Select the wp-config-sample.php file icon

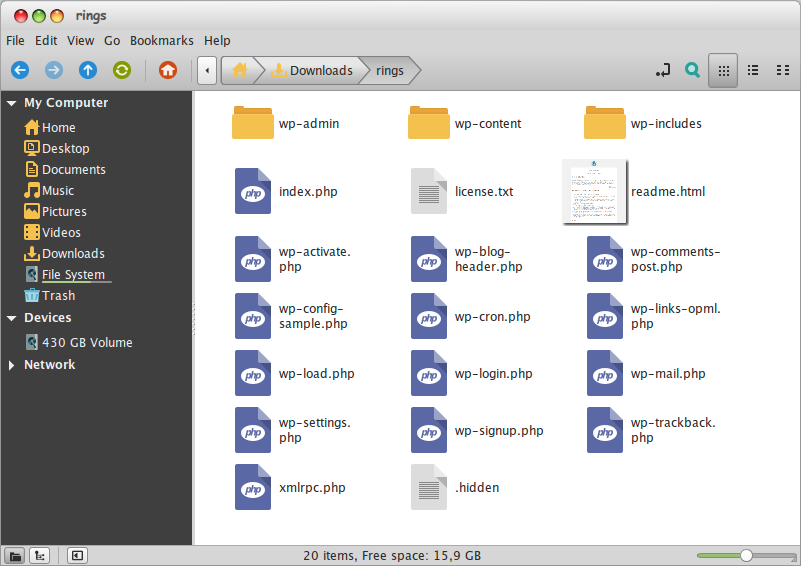pos(253,316)
